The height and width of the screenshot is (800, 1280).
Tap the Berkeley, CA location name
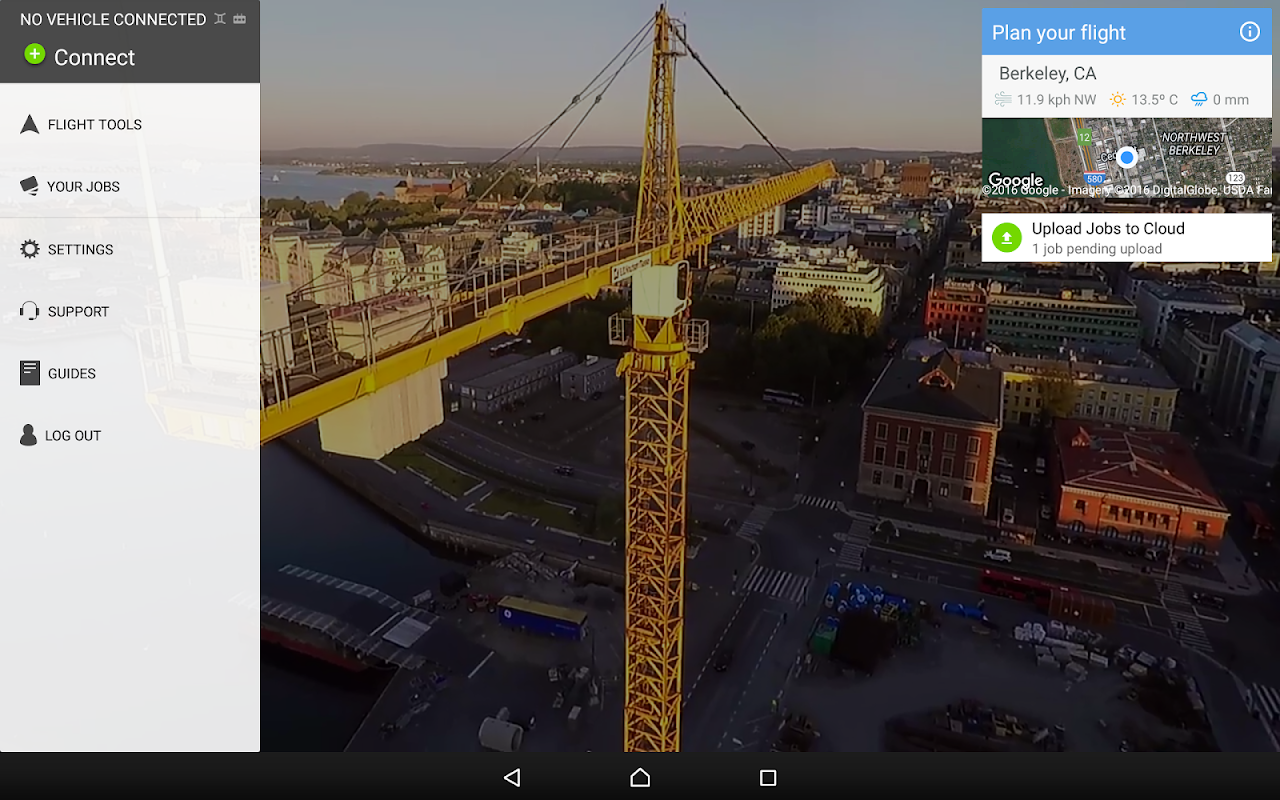(1047, 73)
